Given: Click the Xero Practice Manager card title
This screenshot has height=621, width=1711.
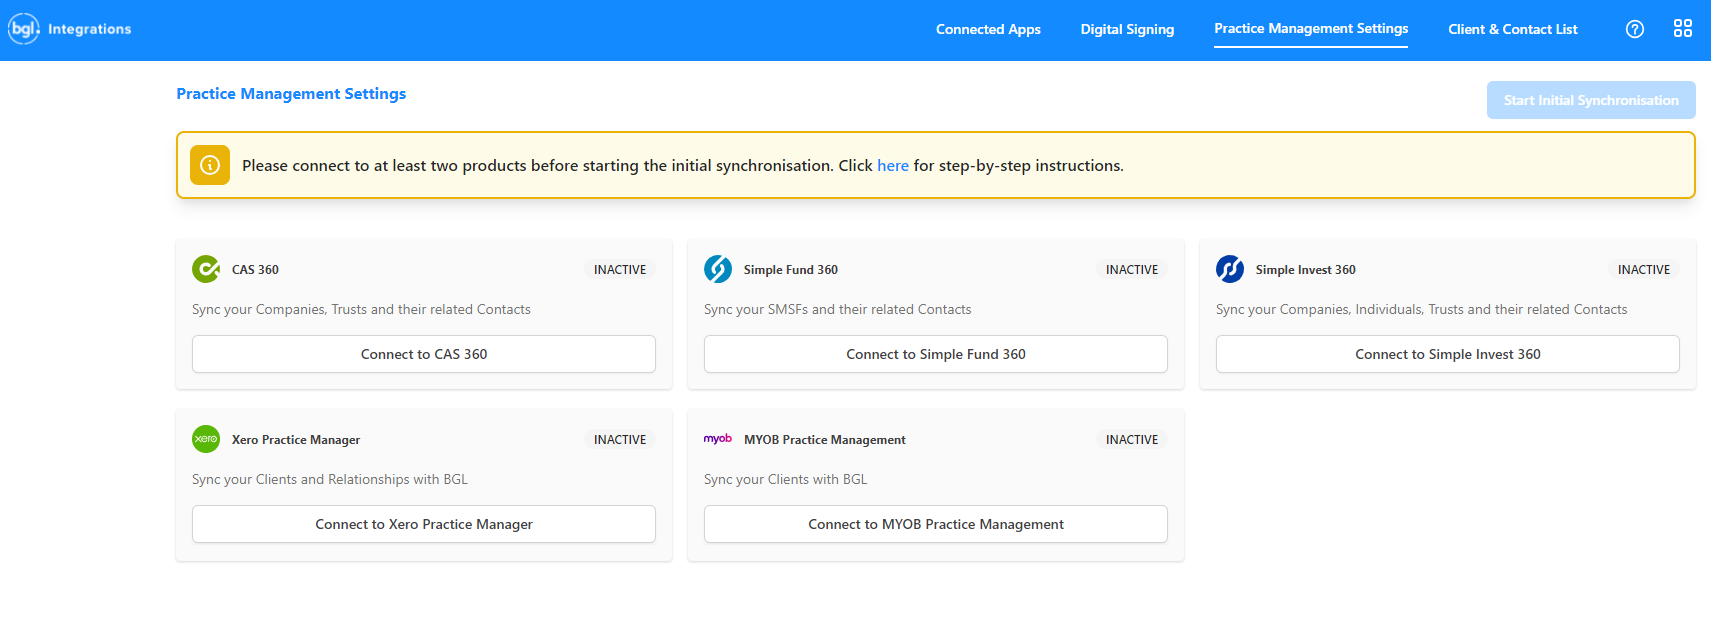Looking at the screenshot, I should pyautogui.click(x=296, y=440).
